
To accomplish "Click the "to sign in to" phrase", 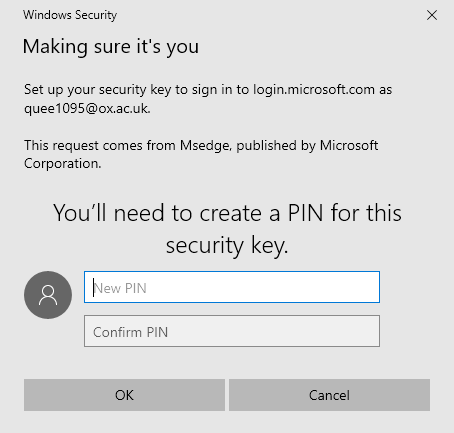I will [212, 90].
